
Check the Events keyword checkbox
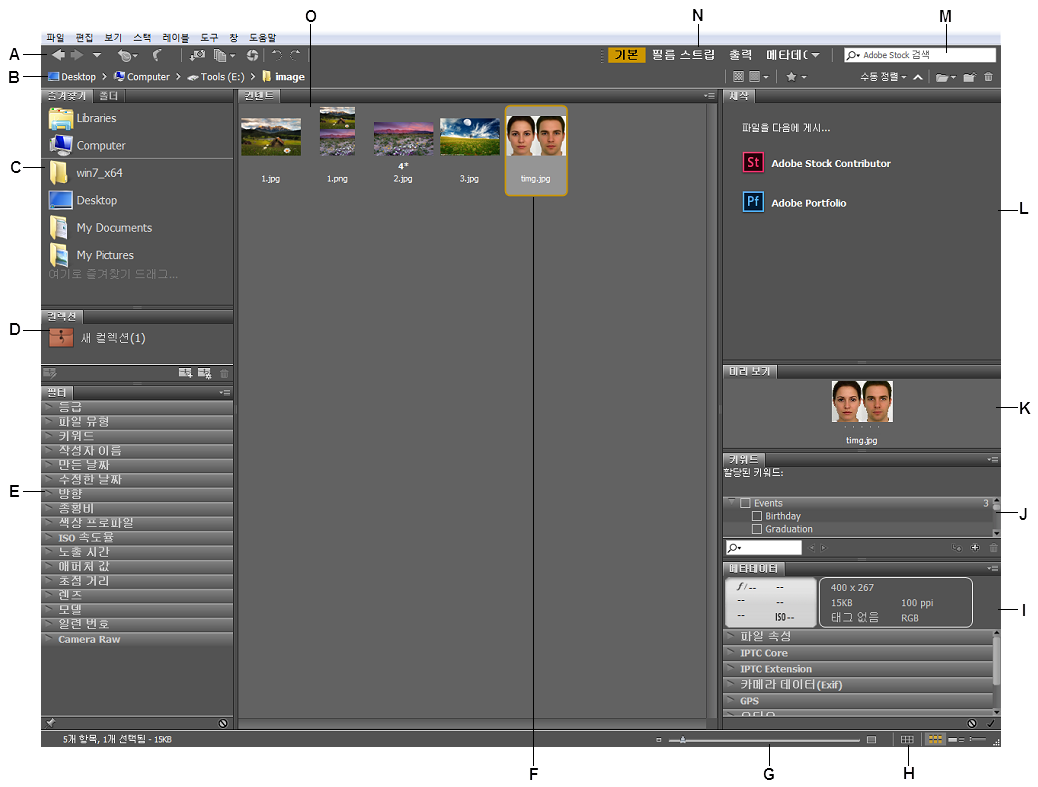point(745,503)
